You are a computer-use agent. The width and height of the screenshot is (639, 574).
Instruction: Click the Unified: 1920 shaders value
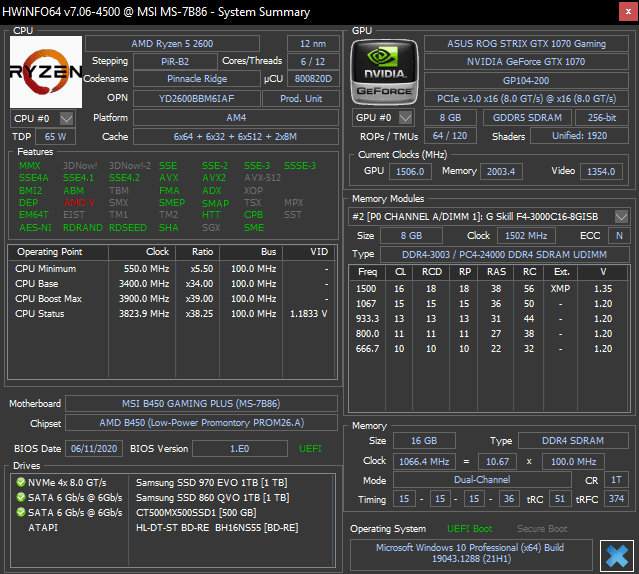[x=580, y=136]
